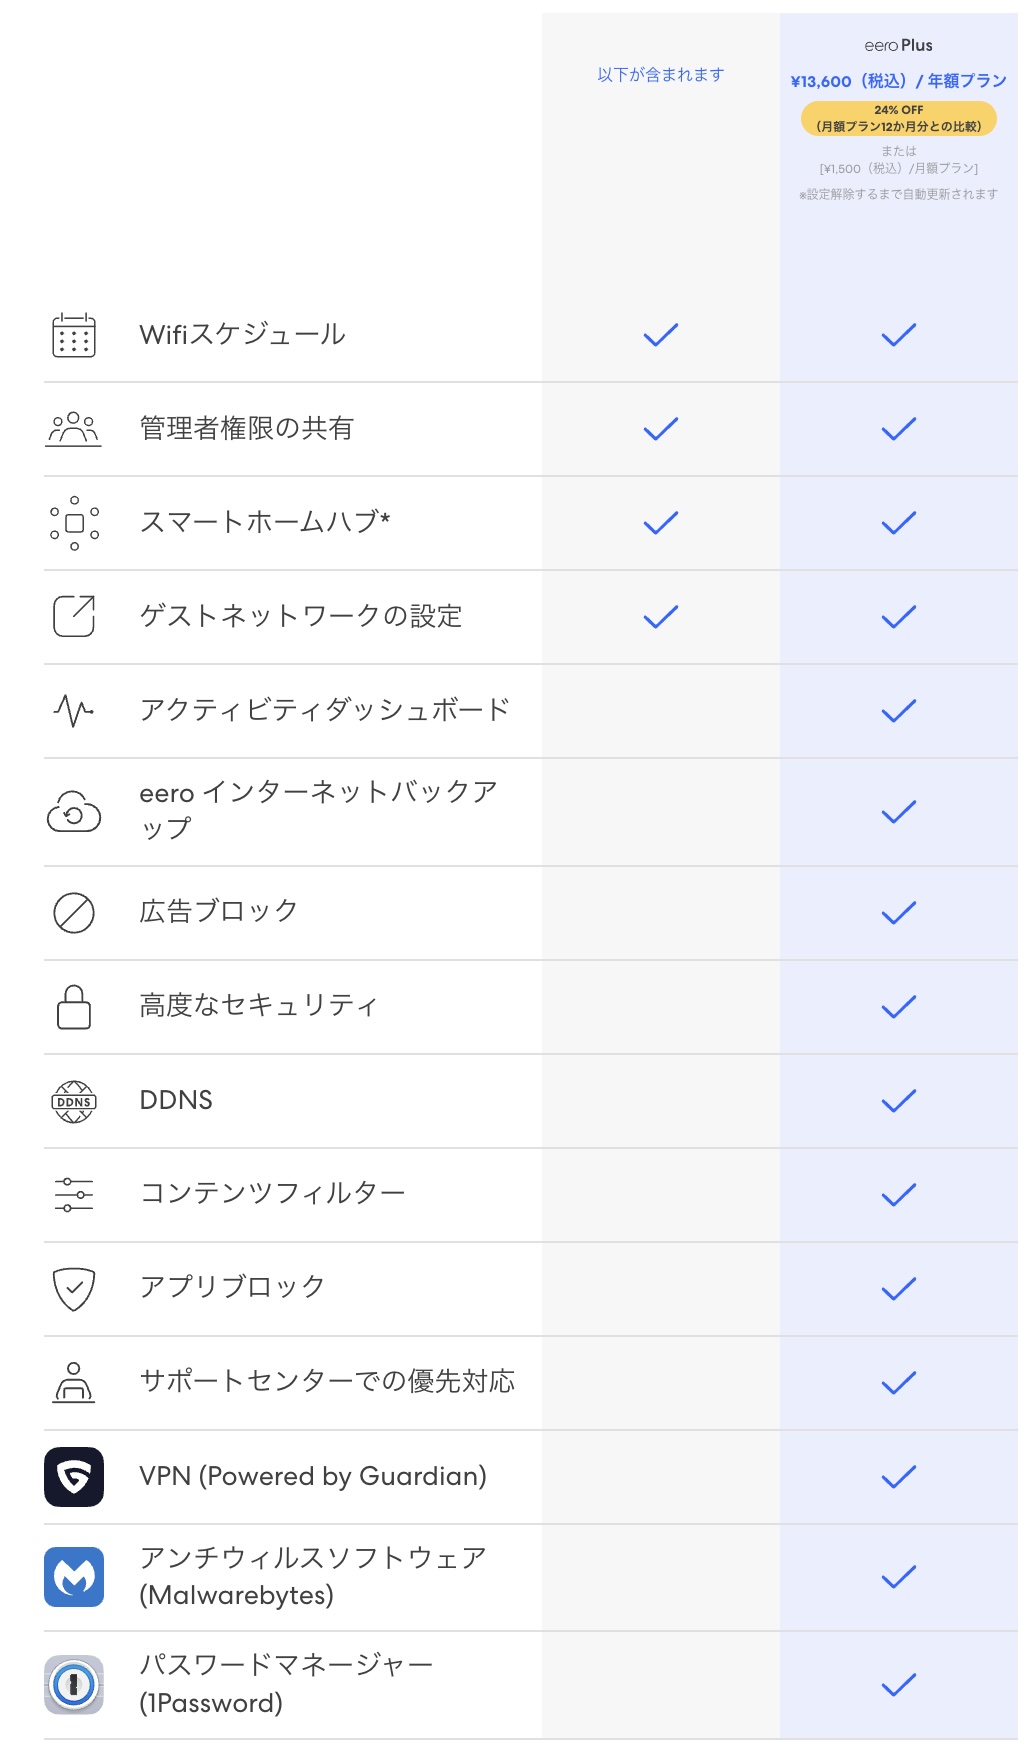Click the Guardian VPN app icon
This screenshot has height=1753, width=1035.
tap(74, 1477)
